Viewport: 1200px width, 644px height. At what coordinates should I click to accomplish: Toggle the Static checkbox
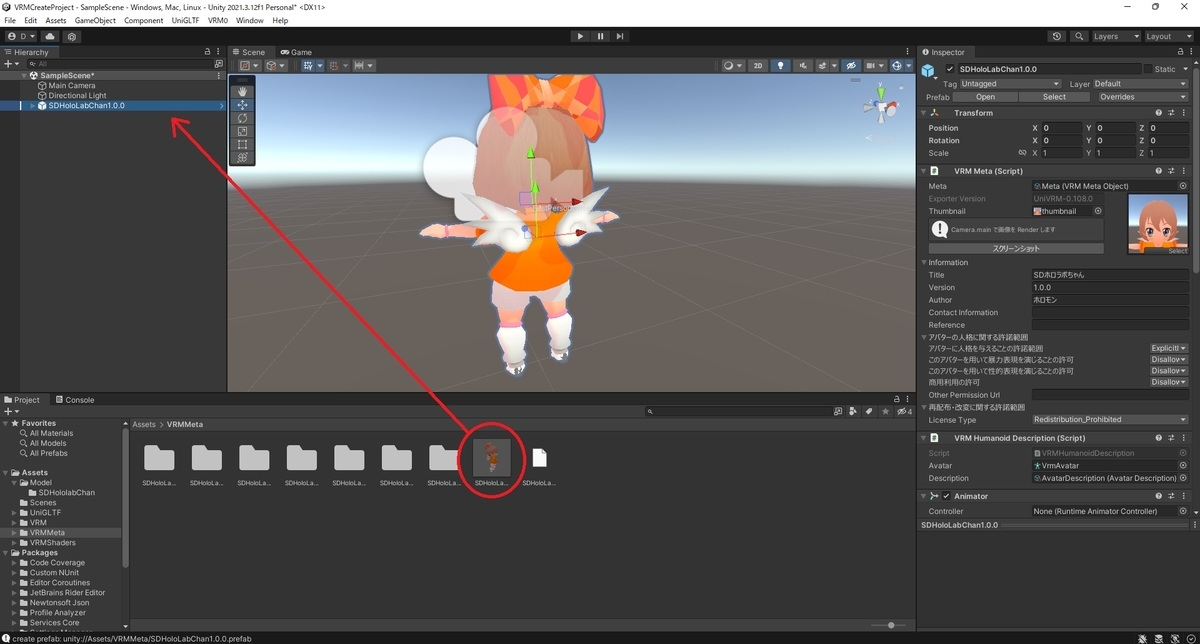[1148, 69]
